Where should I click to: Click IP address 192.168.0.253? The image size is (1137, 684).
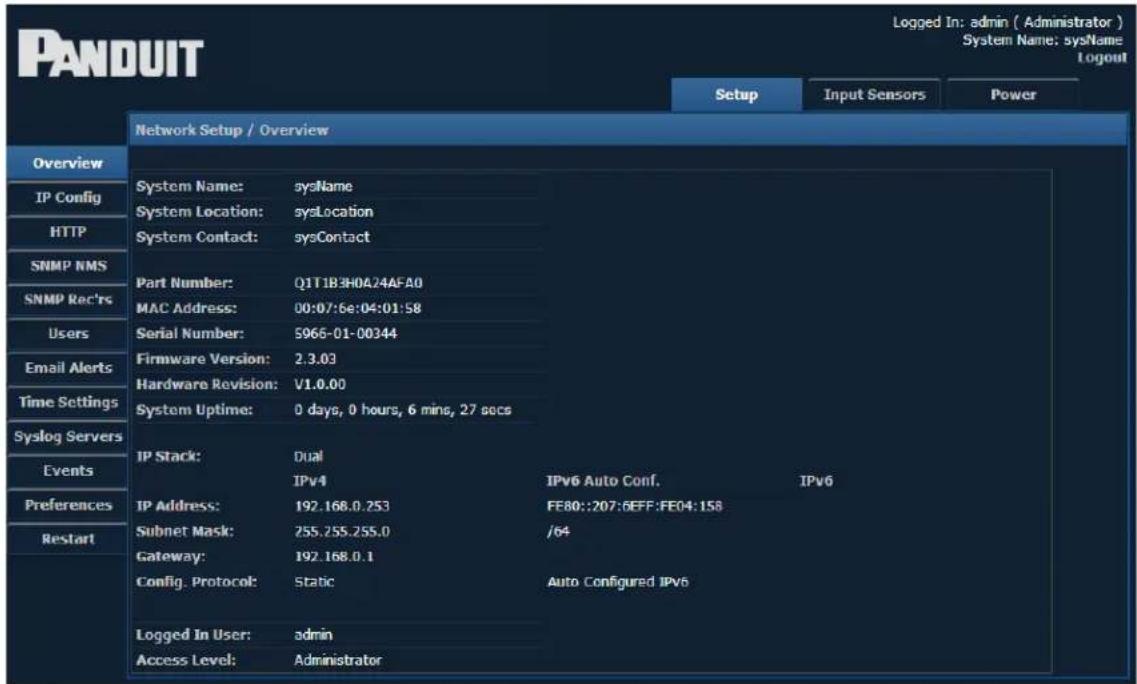342,506
